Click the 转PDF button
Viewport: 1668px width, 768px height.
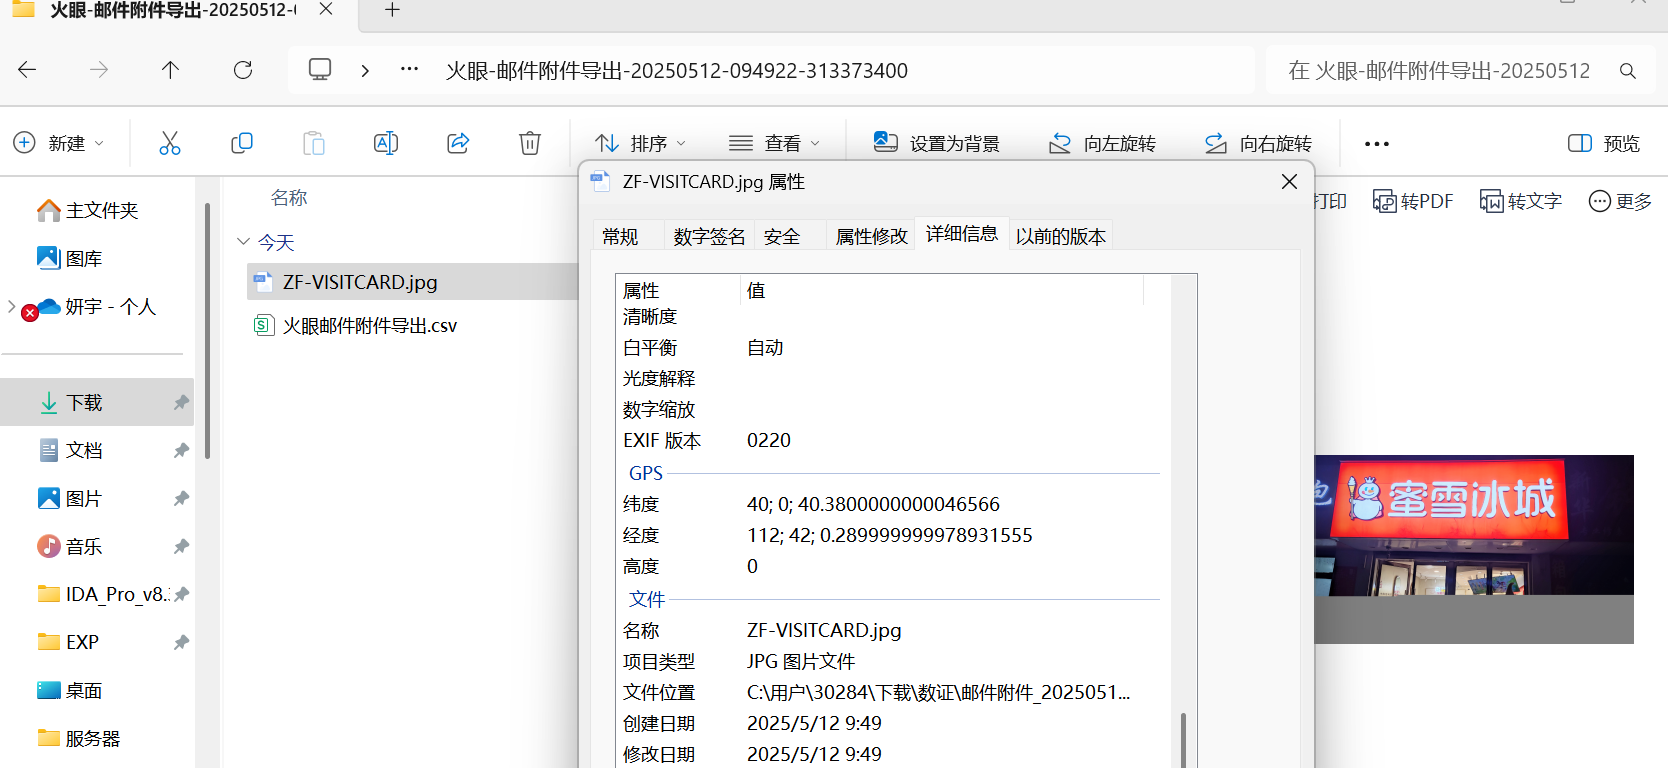[x=1413, y=201]
